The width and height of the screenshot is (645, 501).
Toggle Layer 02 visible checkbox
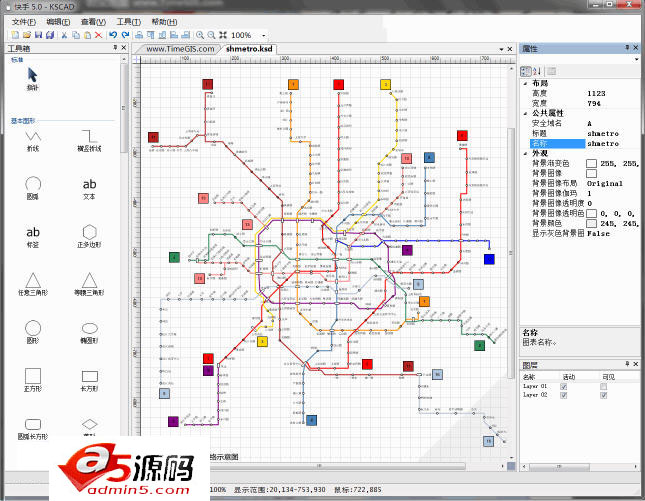(x=603, y=395)
